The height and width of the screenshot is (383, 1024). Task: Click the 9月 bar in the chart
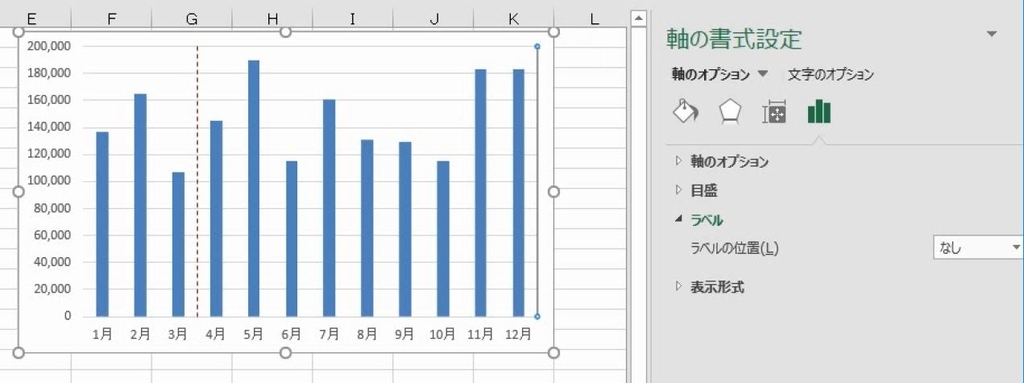click(x=405, y=229)
